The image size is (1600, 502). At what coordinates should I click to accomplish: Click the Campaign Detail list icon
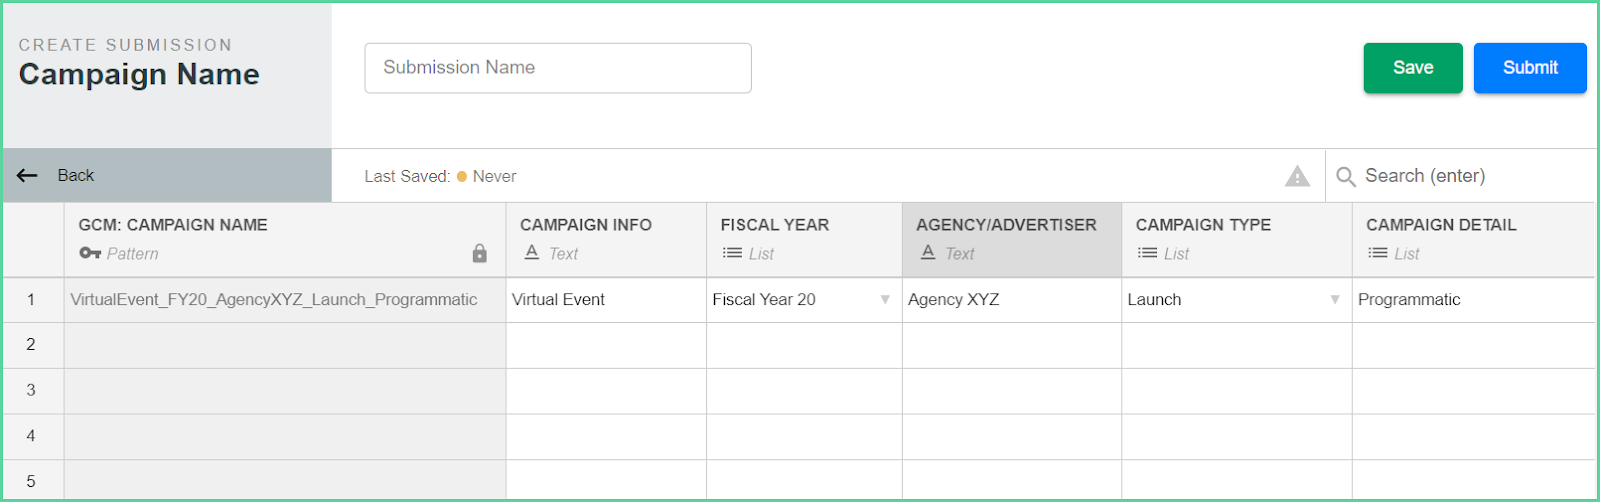(x=1378, y=253)
